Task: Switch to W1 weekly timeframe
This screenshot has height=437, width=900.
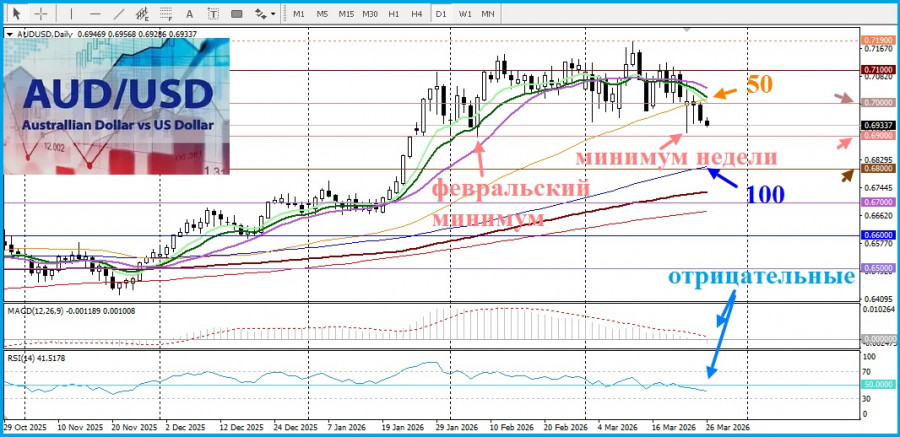Action: click(465, 13)
